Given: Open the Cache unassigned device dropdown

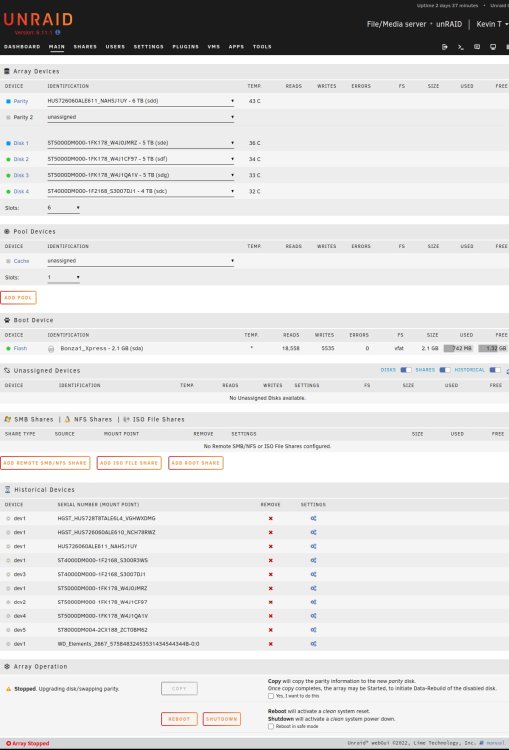Looking at the screenshot, I should coord(141,261).
